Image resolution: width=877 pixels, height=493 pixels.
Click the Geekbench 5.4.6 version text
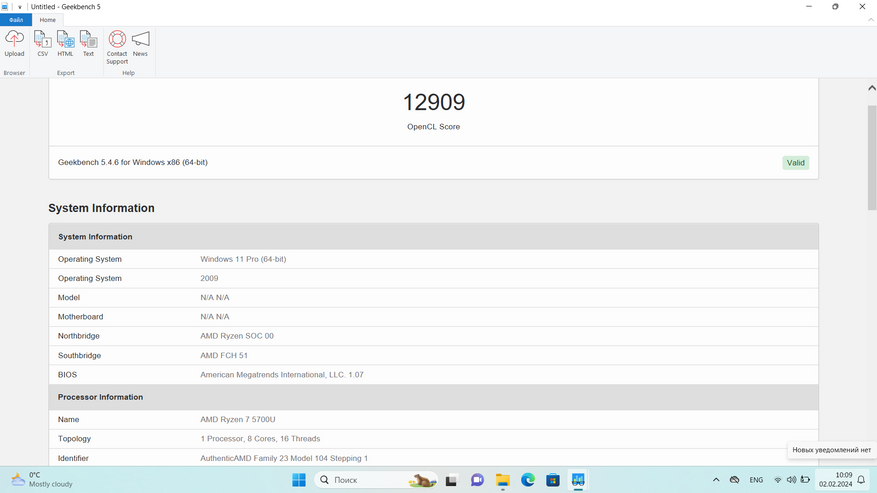pyautogui.click(x=133, y=162)
